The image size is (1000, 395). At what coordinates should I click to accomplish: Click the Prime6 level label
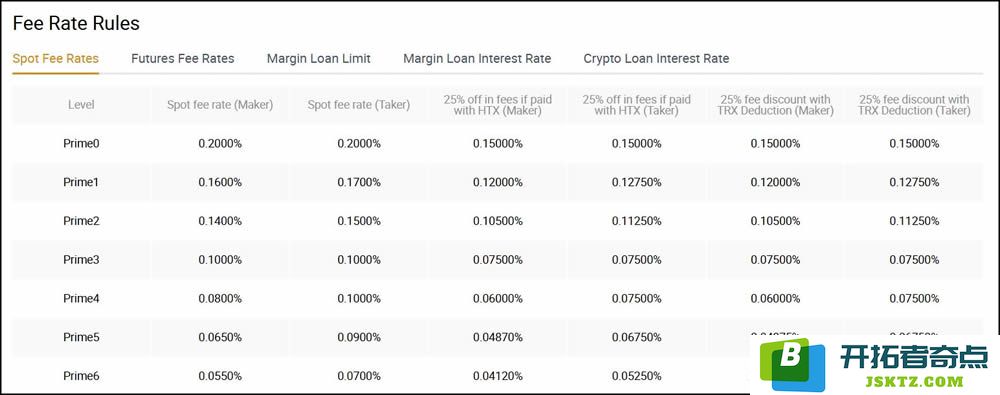[81, 376]
